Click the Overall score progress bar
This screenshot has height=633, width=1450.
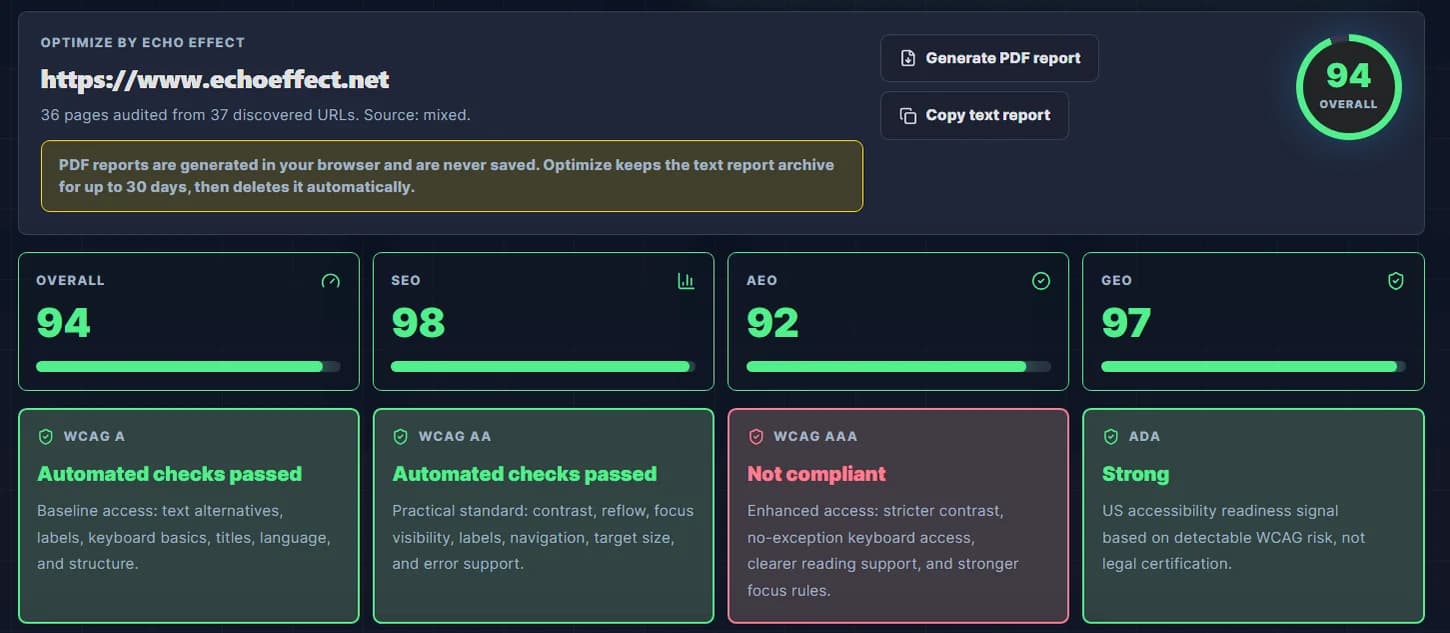click(x=188, y=366)
